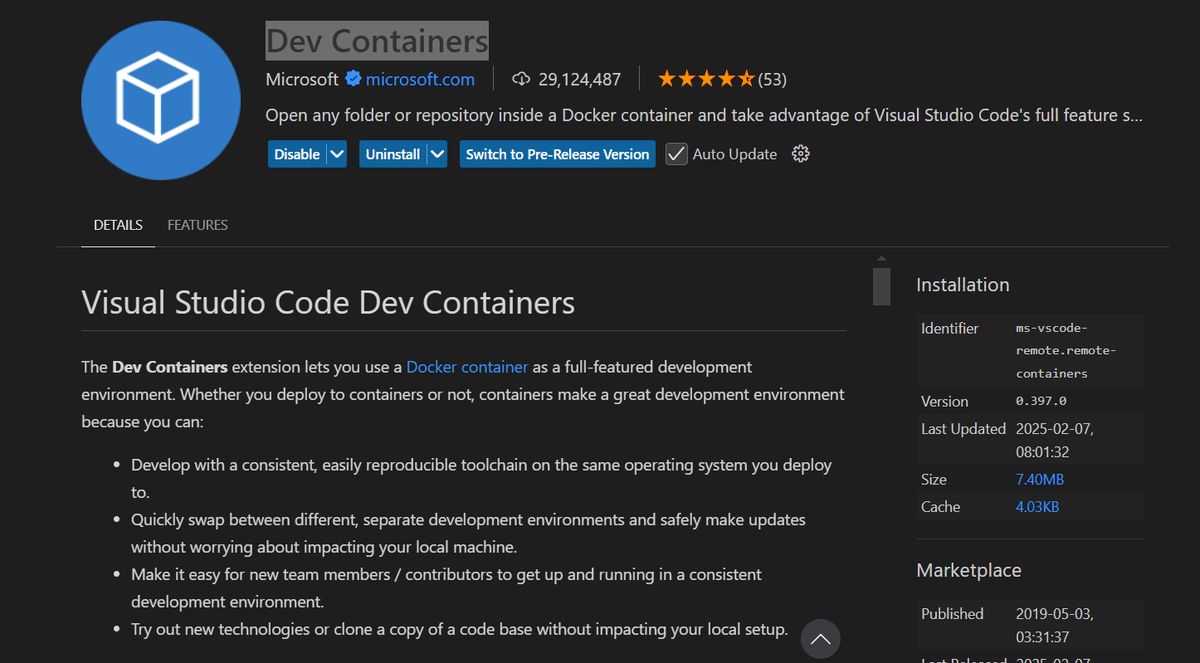This screenshot has height=663, width=1200.
Task: Click the vertical scrollbar thumb
Action: click(881, 285)
